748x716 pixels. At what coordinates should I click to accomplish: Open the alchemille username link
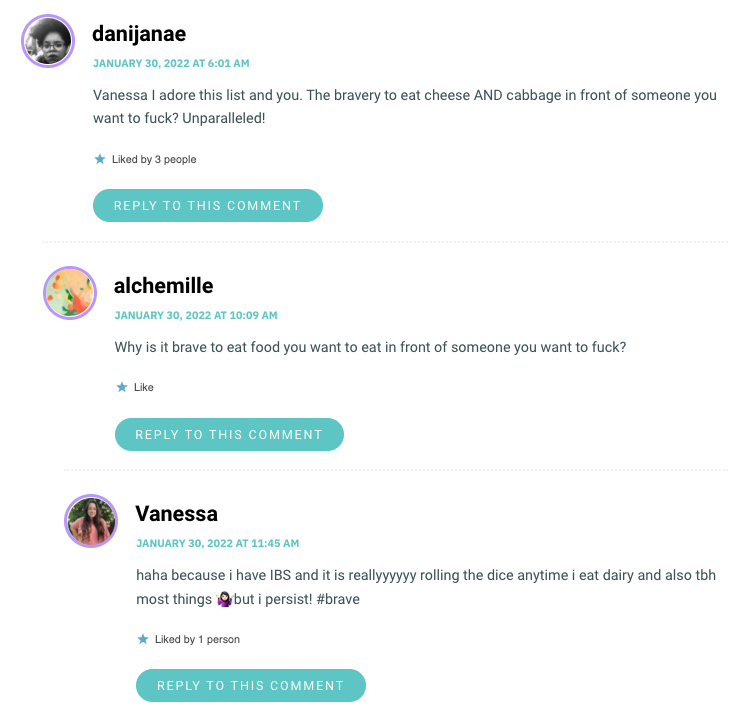point(164,286)
